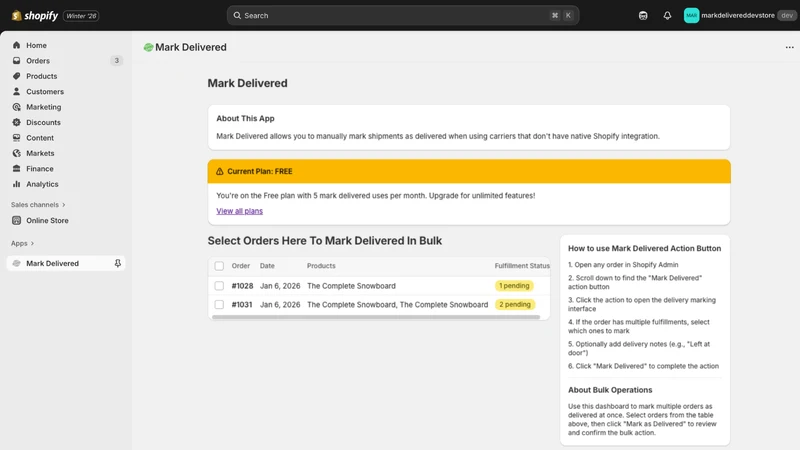Click the Products column header
Image resolution: width=800 pixels, height=450 pixels.
(321, 266)
